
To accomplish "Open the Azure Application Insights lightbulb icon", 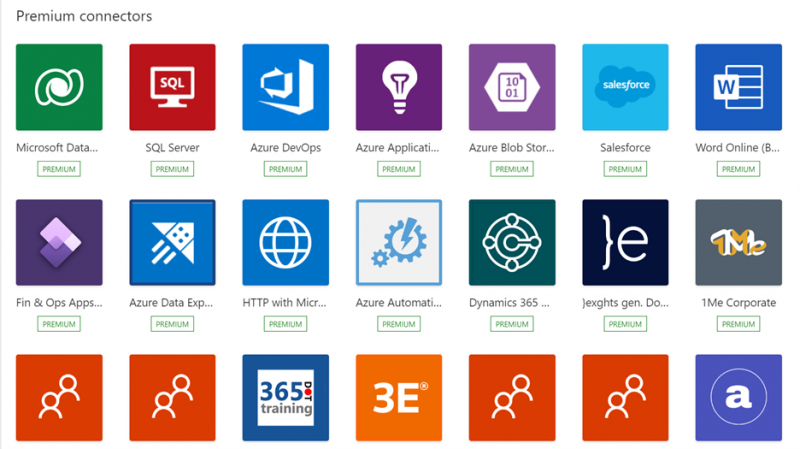I will (398, 87).
